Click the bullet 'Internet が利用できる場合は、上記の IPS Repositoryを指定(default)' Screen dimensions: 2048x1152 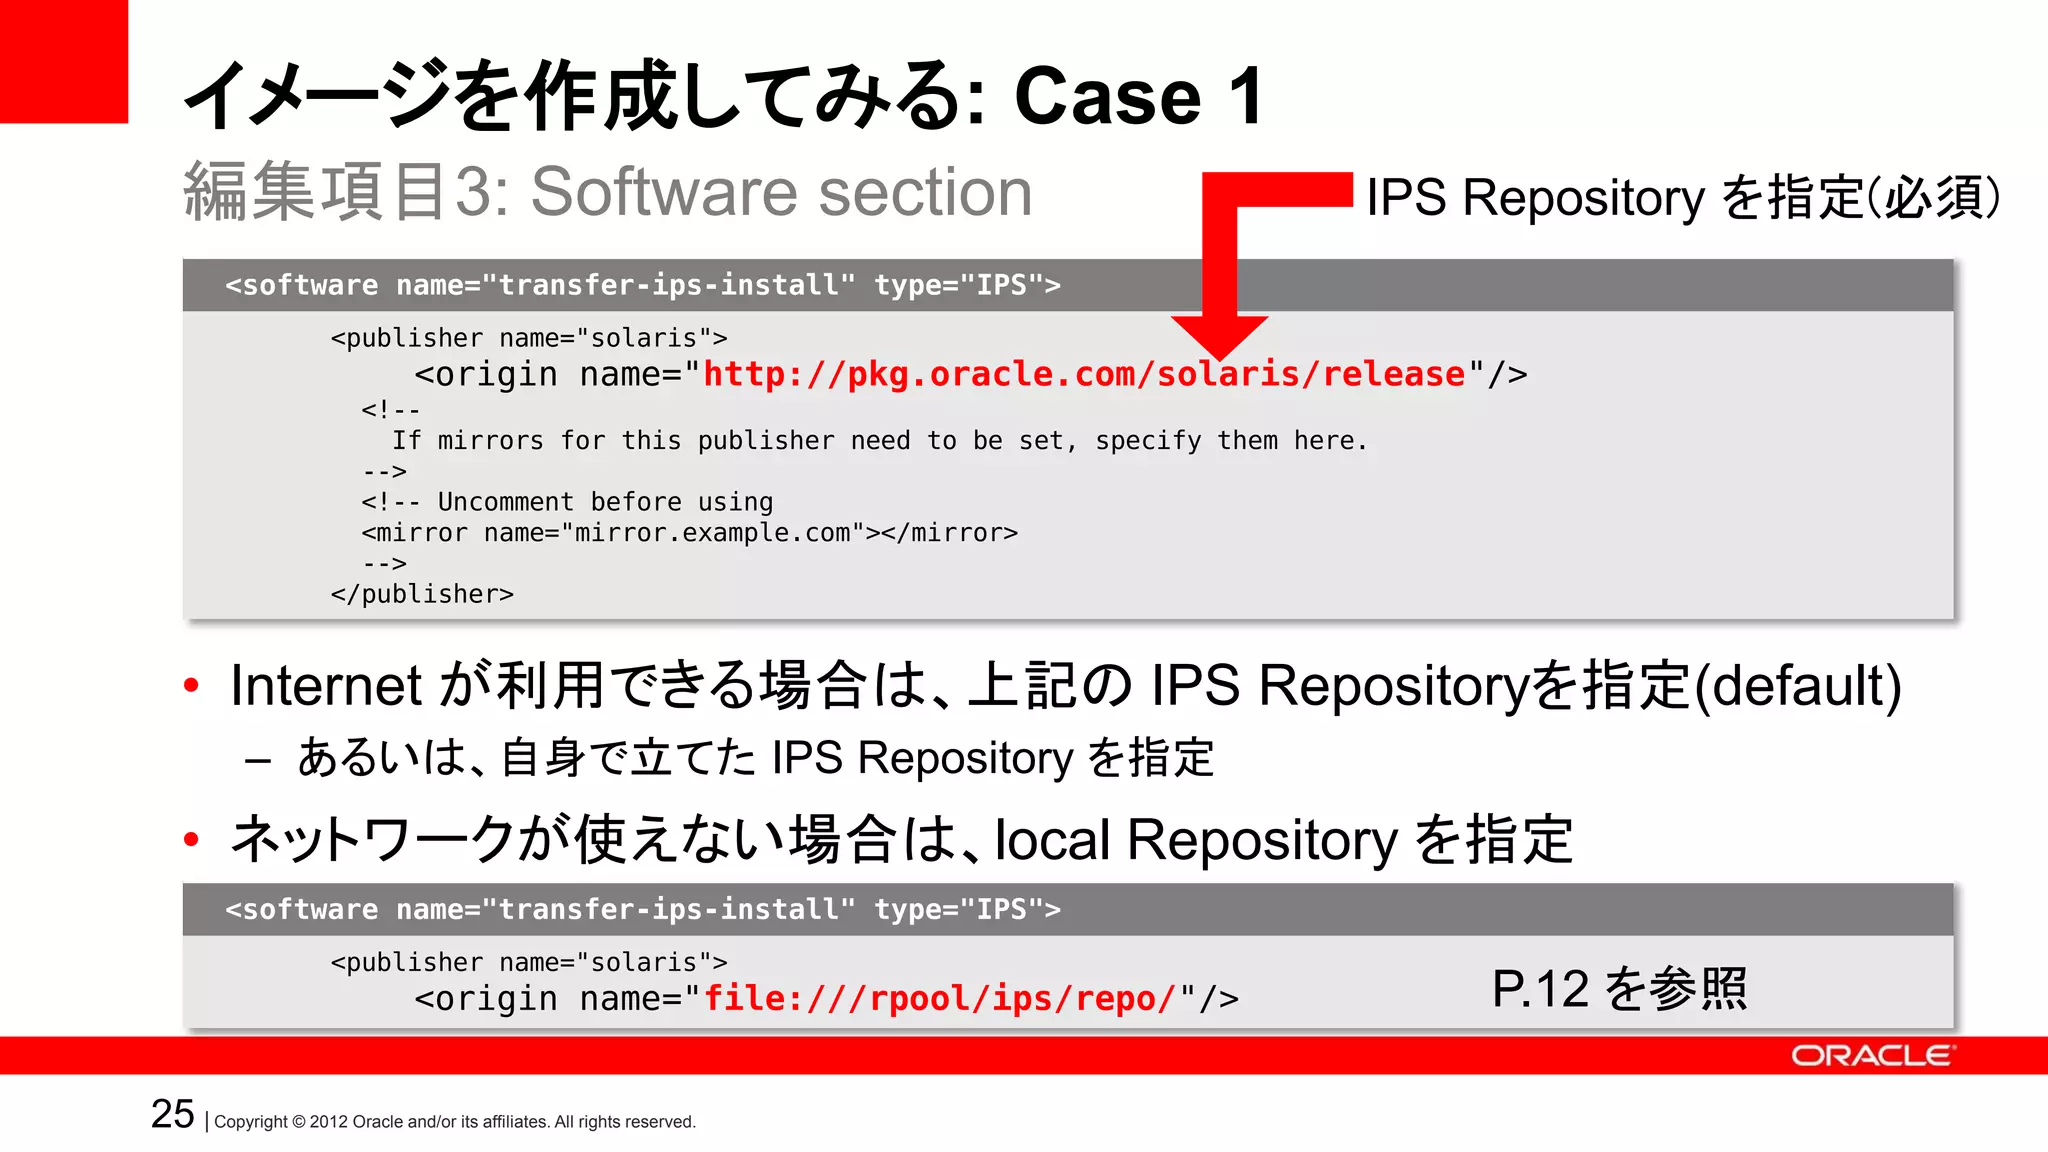pos(1066,686)
